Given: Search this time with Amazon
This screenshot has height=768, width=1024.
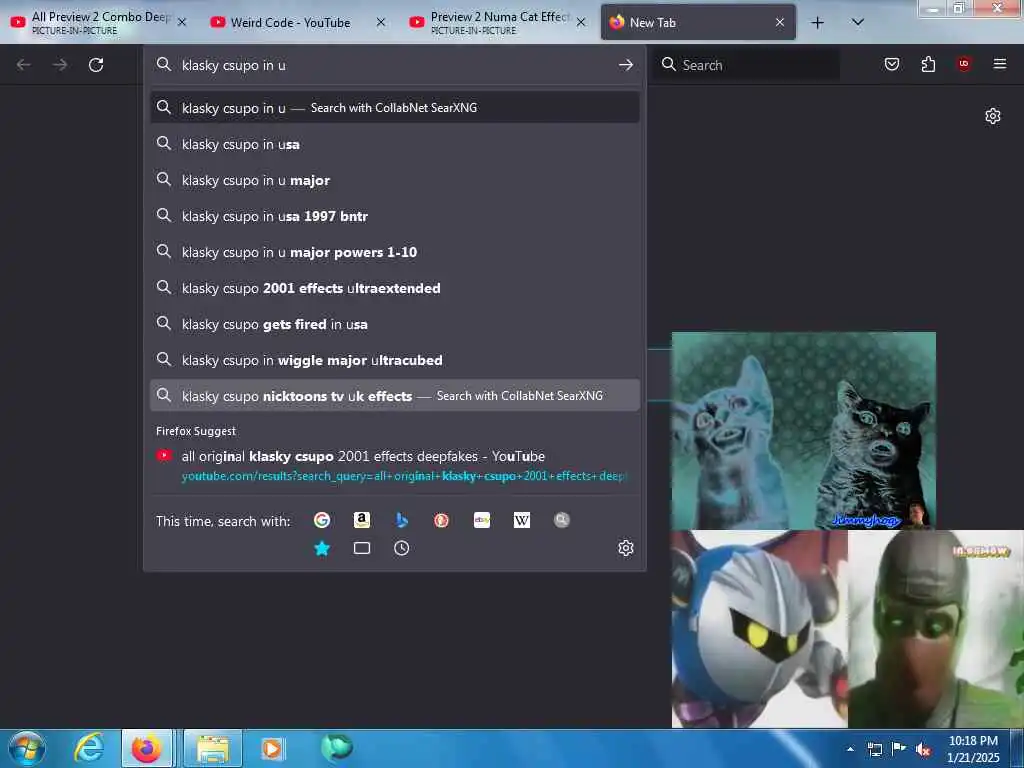Looking at the screenshot, I should [x=362, y=520].
